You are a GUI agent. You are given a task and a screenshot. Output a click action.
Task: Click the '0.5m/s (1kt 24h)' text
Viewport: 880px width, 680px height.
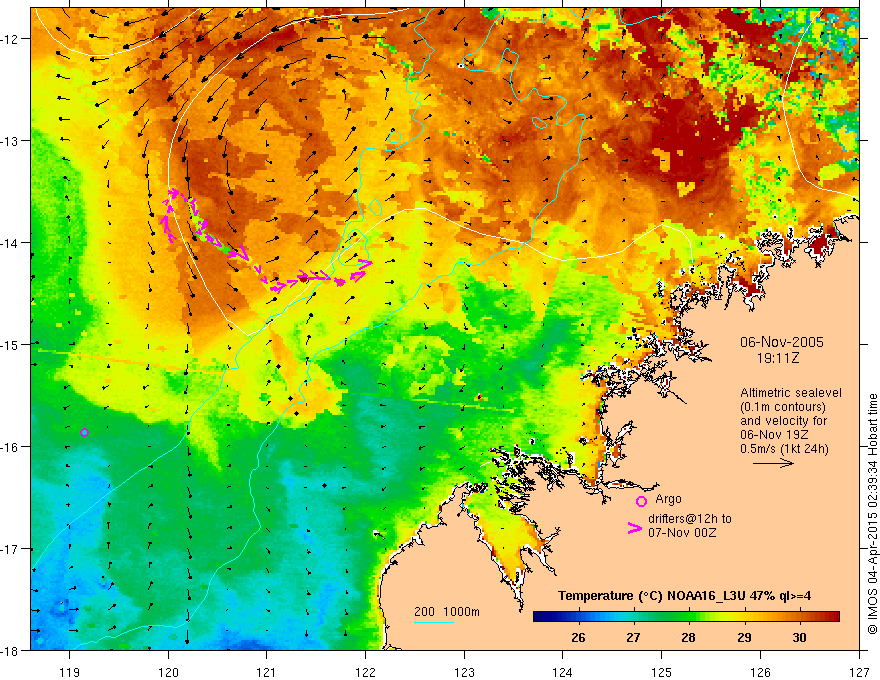784,449
